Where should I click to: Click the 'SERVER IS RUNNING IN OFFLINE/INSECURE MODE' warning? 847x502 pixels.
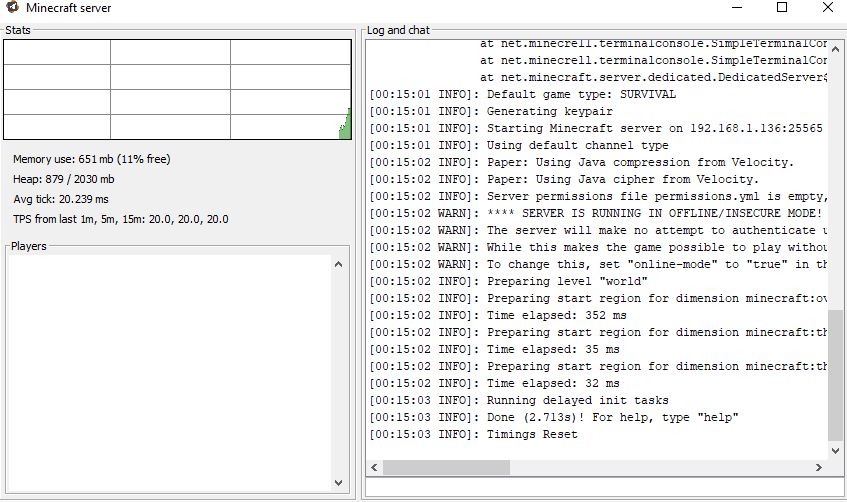(x=596, y=213)
